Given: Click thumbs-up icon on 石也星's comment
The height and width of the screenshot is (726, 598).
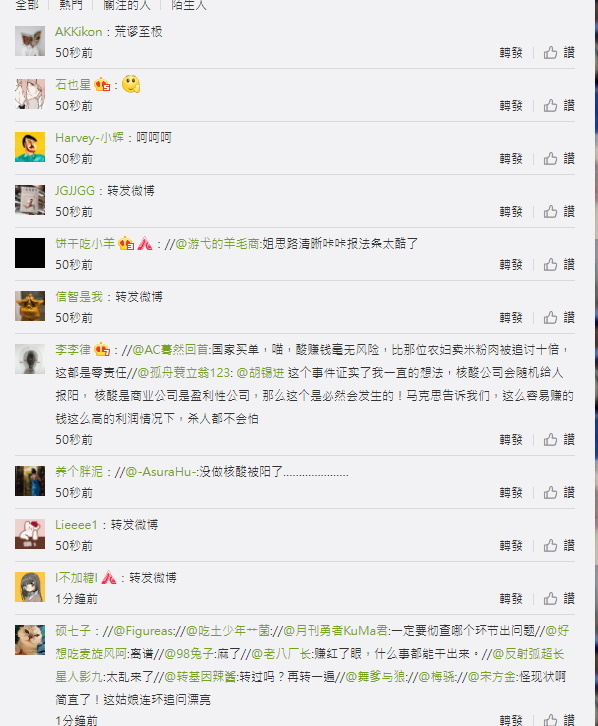Looking at the screenshot, I should (550, 106).
